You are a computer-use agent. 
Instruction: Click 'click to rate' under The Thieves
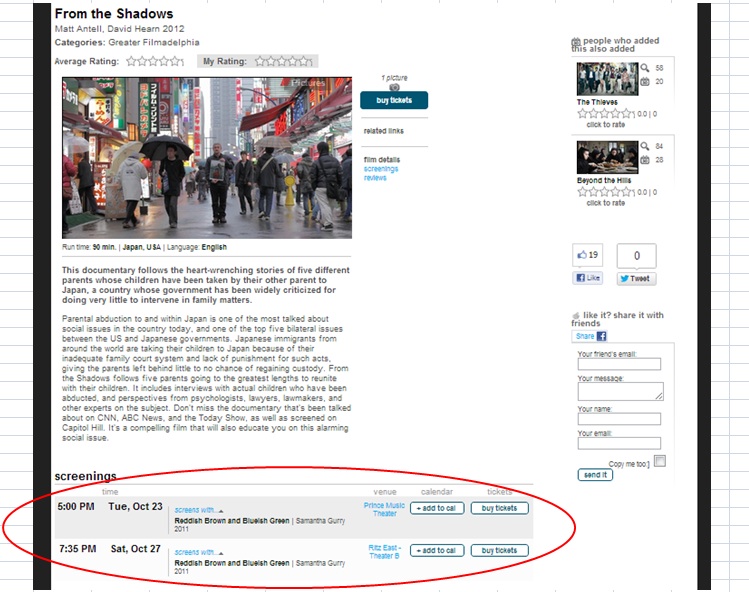(606, 125)
